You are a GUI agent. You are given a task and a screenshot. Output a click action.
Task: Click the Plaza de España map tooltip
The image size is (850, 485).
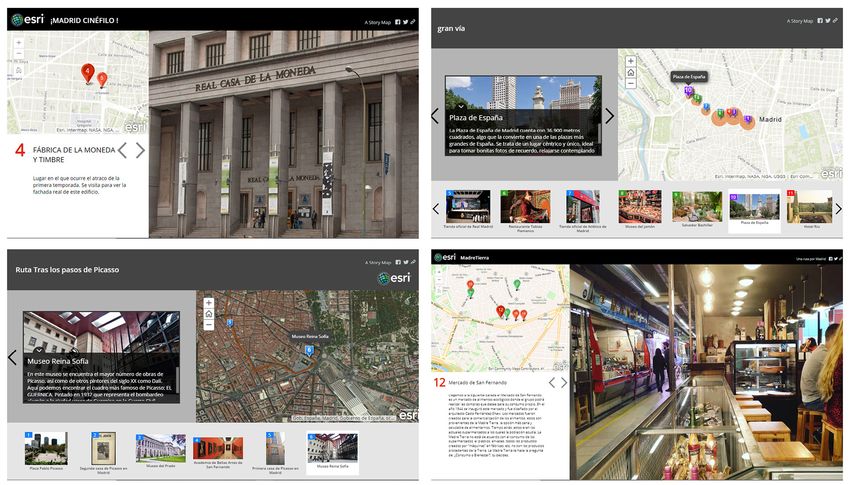(x=688, y=77)
